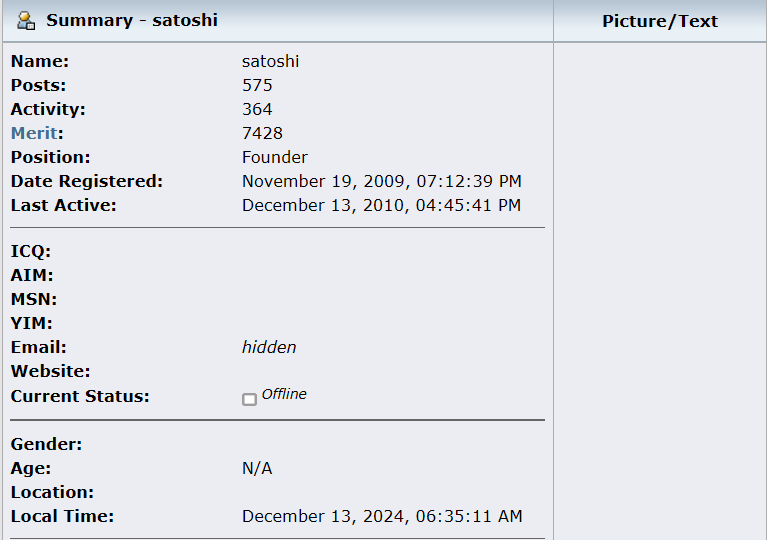The image size is (767, 540).
Task: Click the "Name:" field label
Action: (40, 61)
